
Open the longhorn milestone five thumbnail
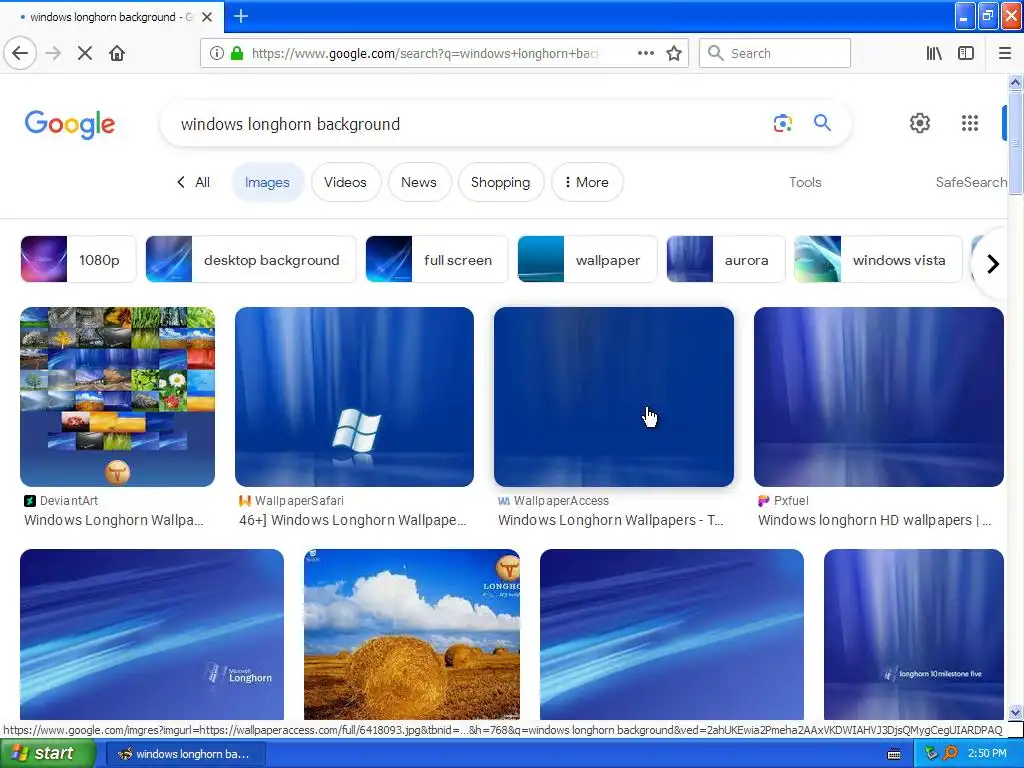(914, 634)
